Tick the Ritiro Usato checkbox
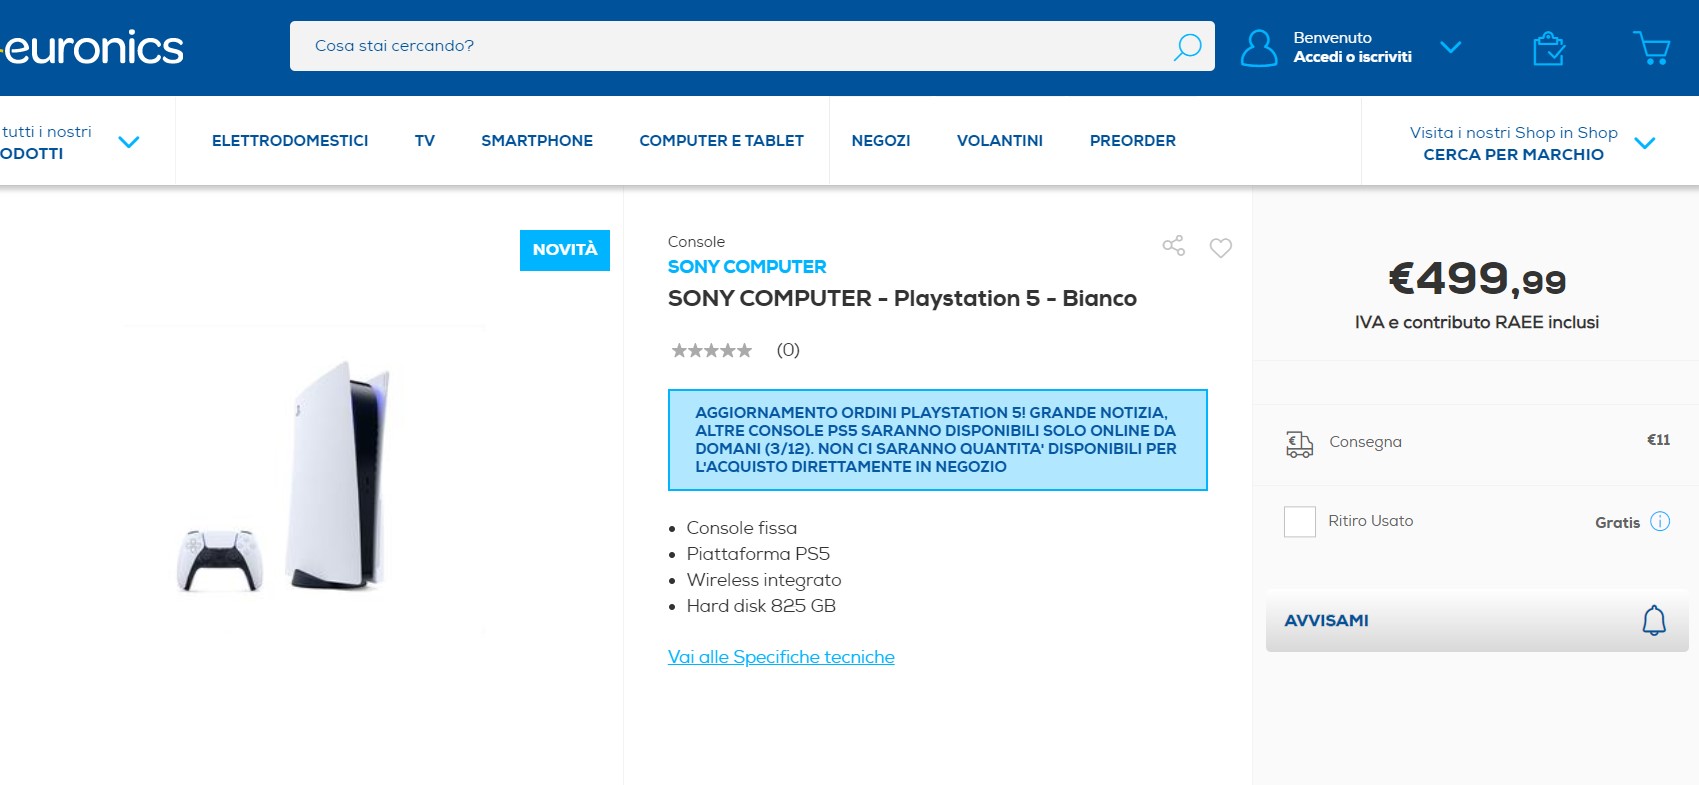 [x=1300, y=522]
